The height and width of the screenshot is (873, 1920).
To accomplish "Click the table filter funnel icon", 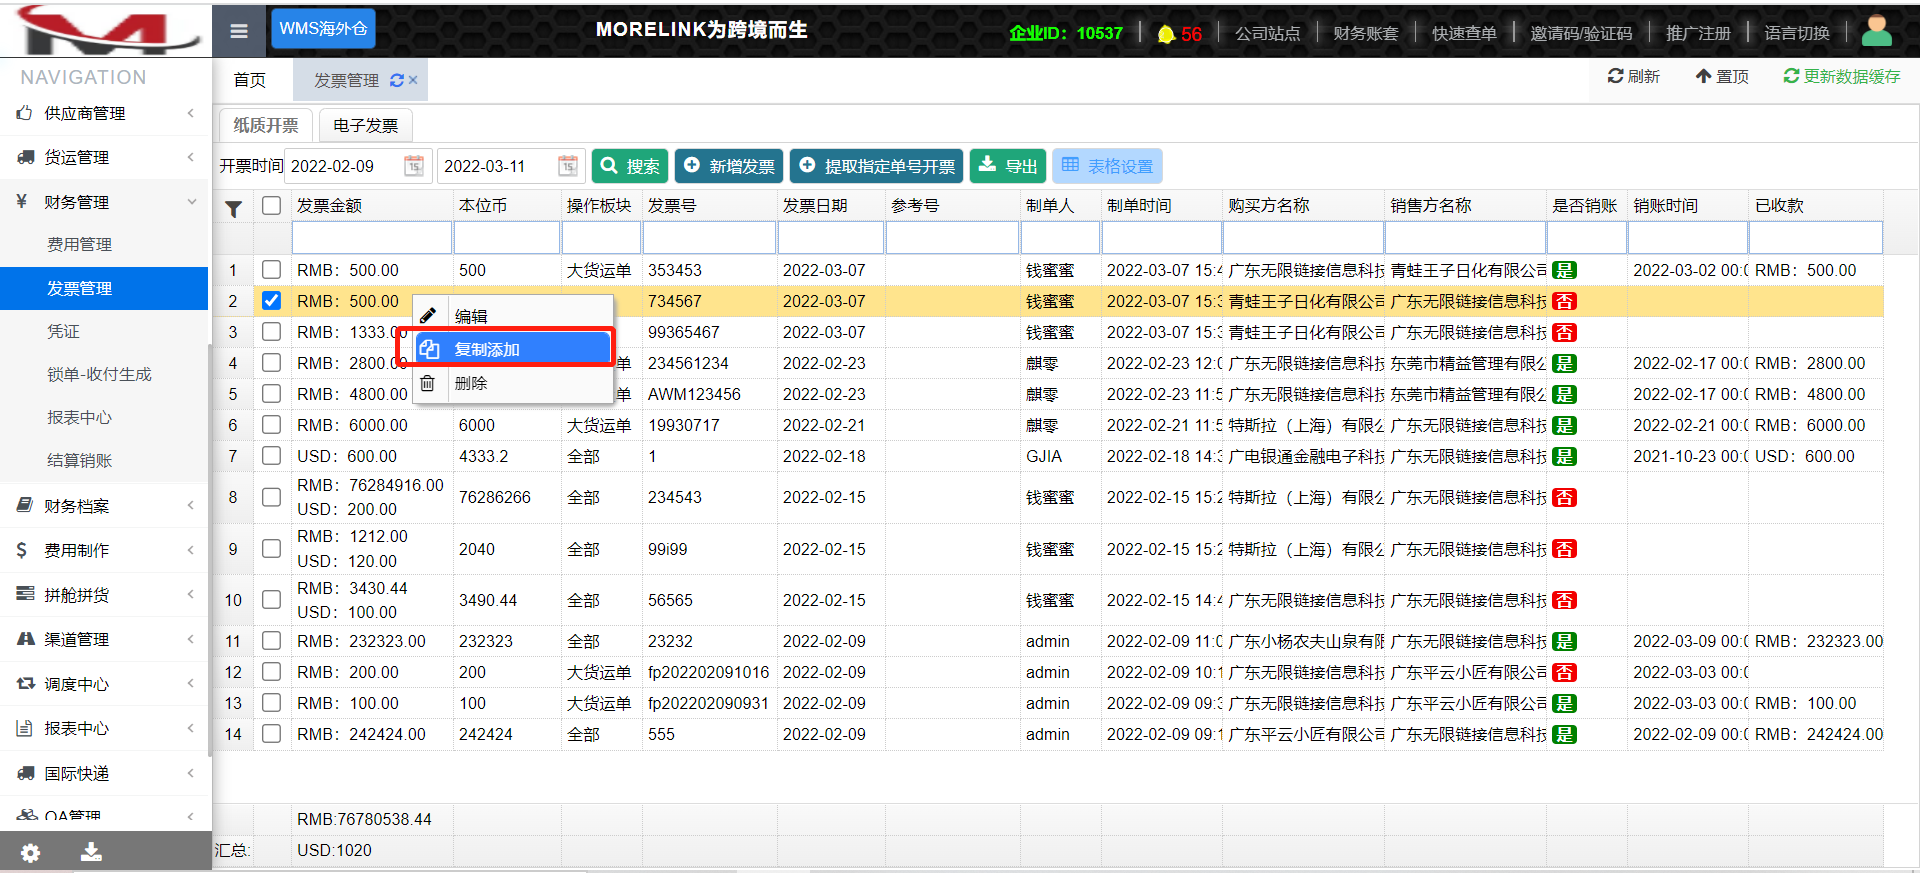I will click(x=233, y=208).
